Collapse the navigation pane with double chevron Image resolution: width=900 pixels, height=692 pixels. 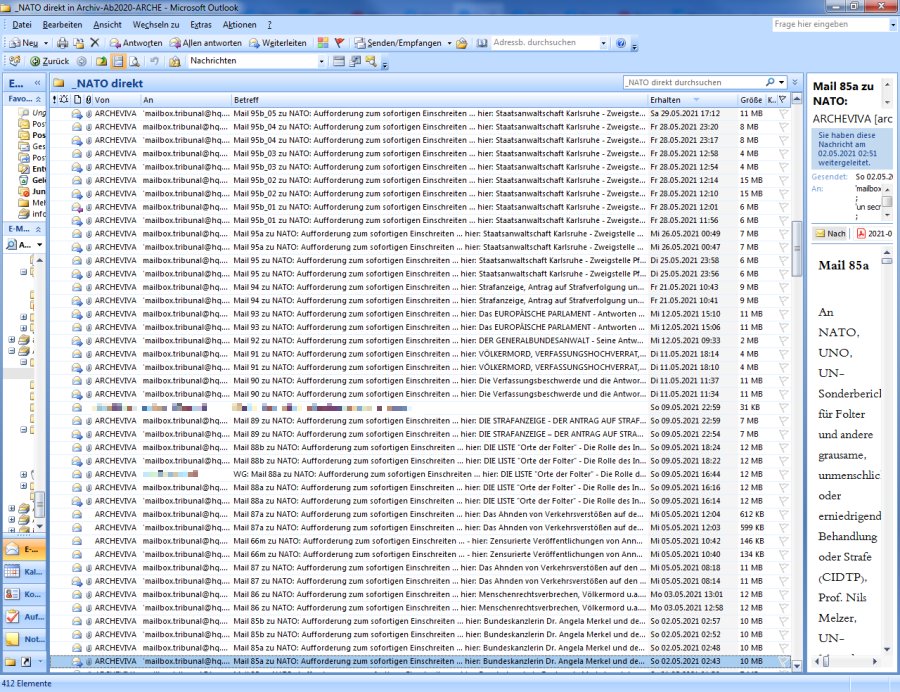(x=38, y=83)
